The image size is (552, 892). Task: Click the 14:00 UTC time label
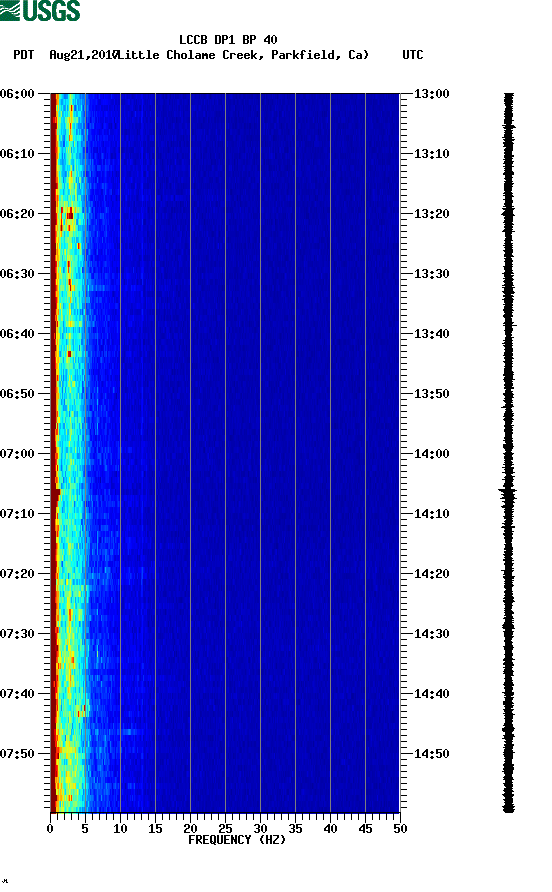[x=431, y=453]
